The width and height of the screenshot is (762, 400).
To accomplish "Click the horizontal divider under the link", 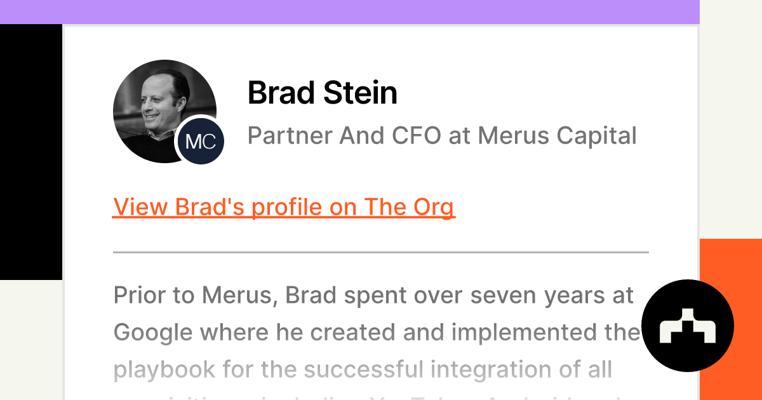I will [x=380, y=252].
